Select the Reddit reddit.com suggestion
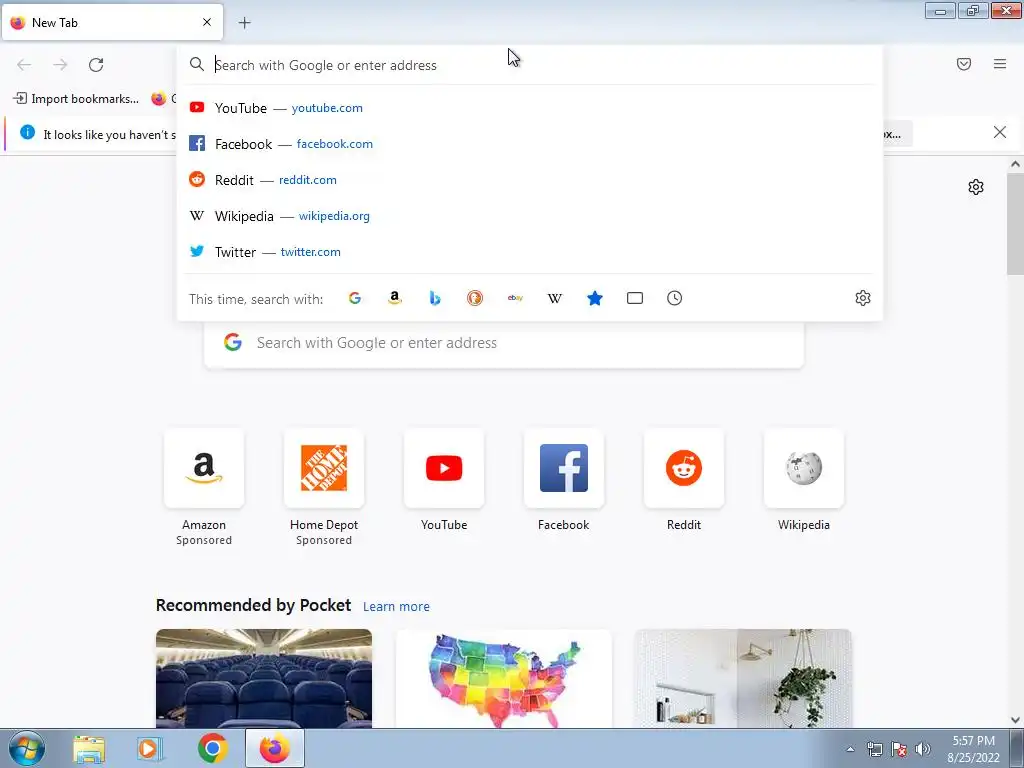The image size is (1024, 768). point(530,180)
